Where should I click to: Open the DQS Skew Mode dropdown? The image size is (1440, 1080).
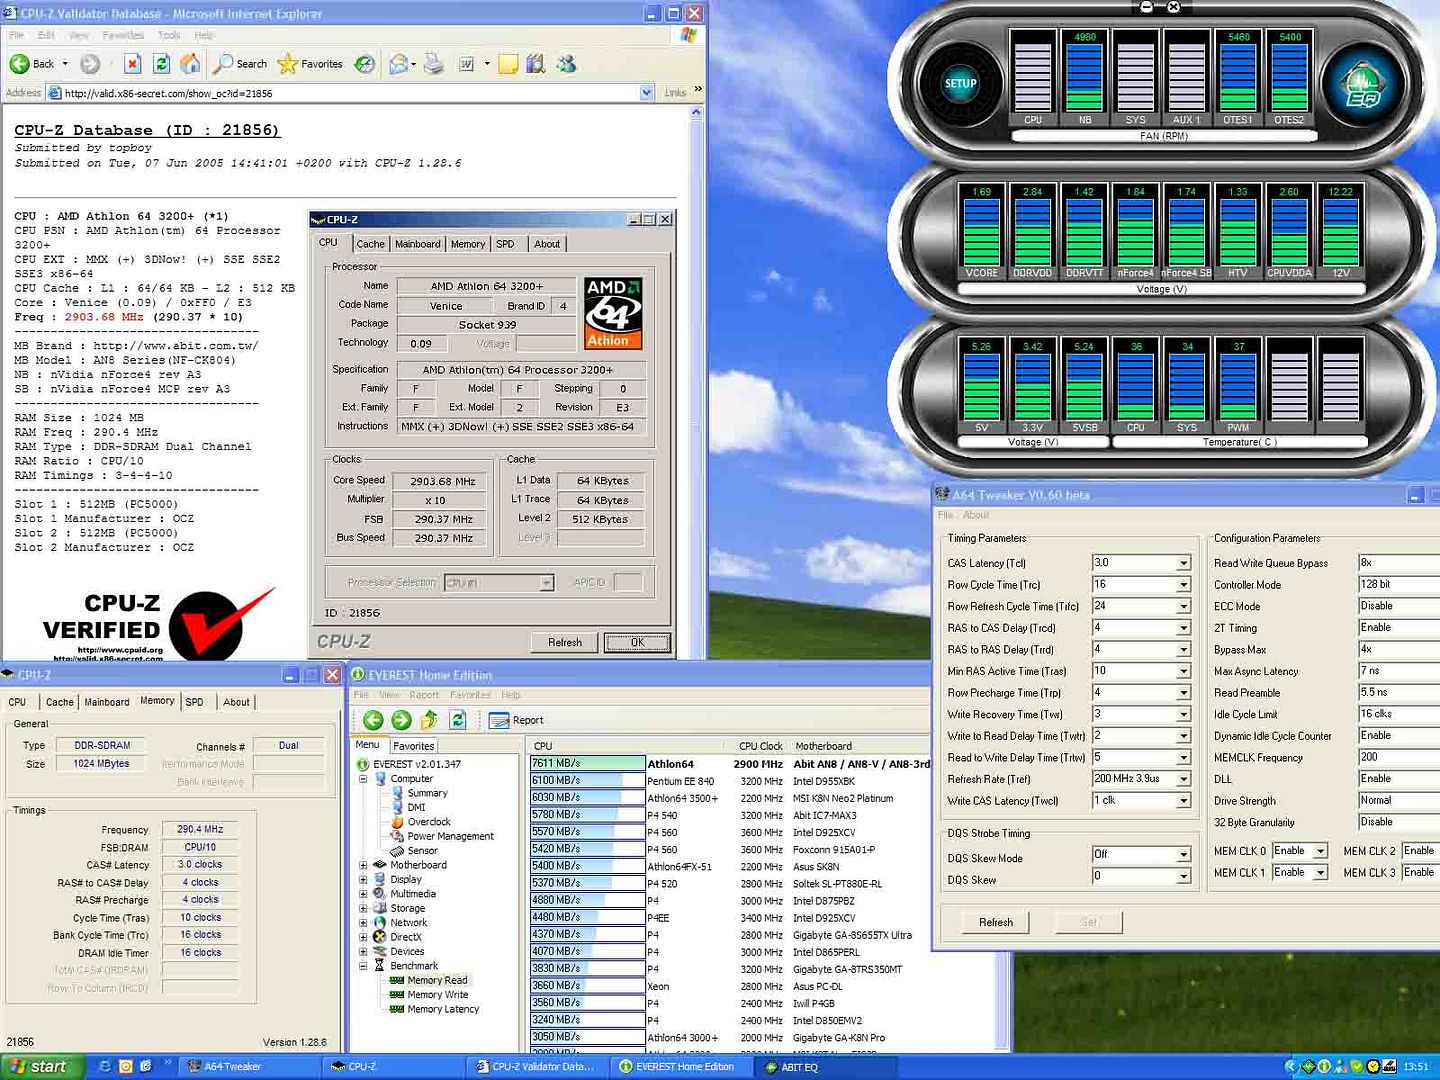(x=1183, y=854)
